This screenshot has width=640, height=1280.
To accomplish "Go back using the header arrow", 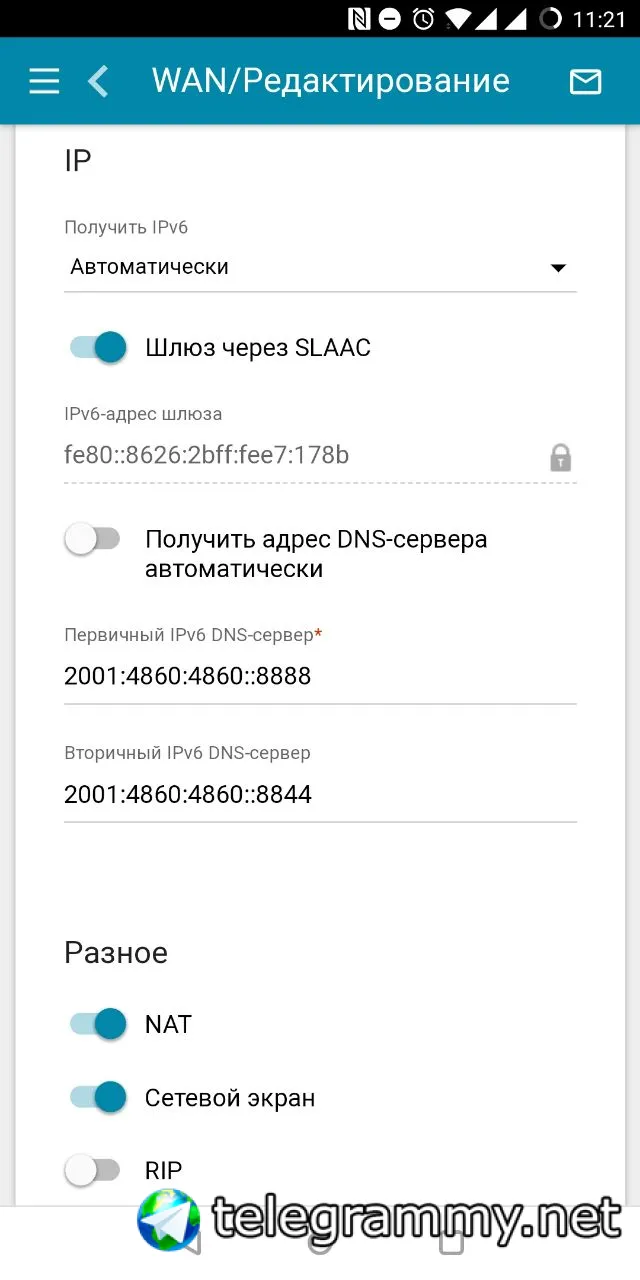I will [x=98, y=81].
